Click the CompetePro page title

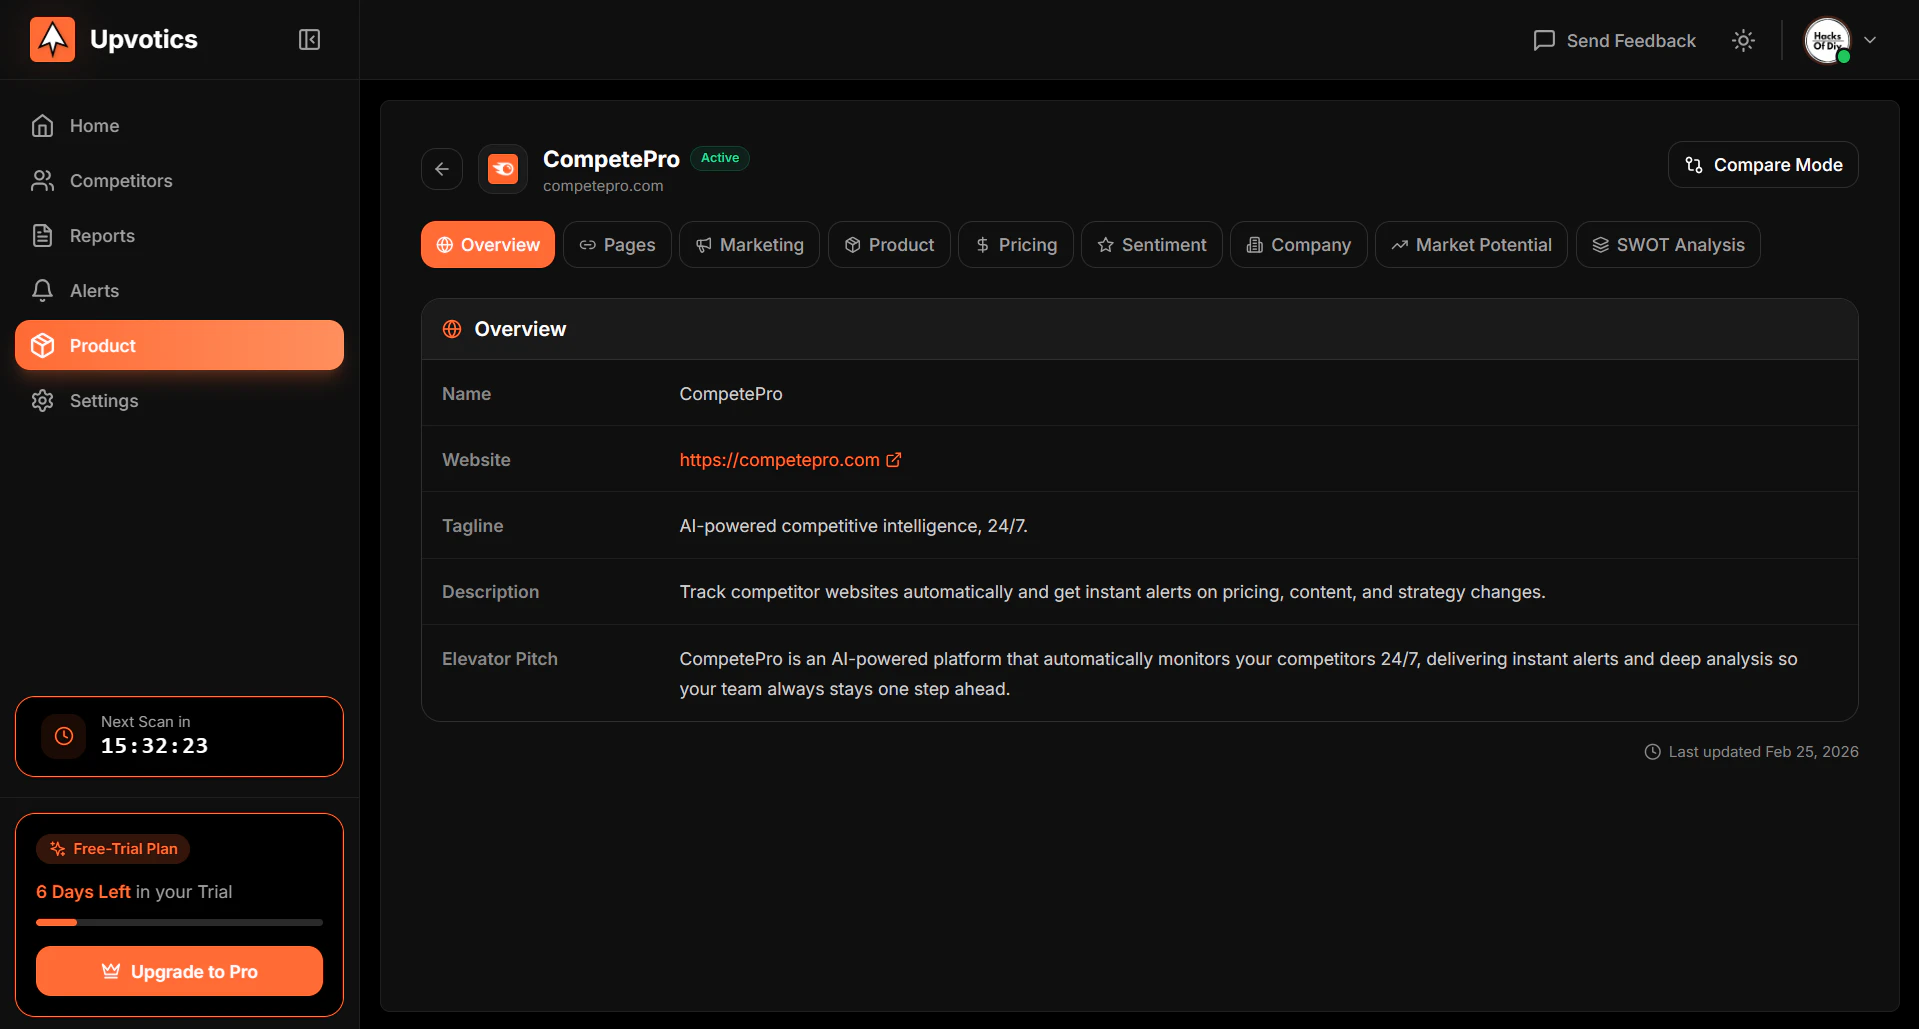click(611, 159)
